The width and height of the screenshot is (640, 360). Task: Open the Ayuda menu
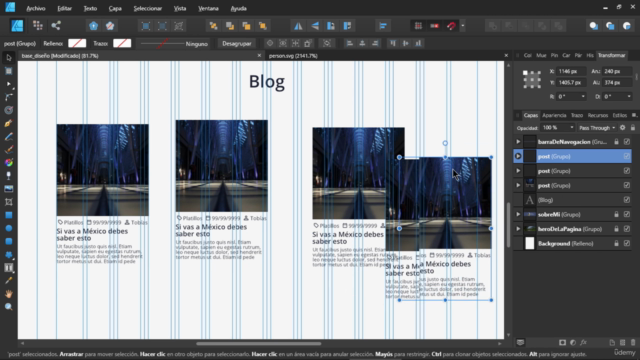pos(238,8)
